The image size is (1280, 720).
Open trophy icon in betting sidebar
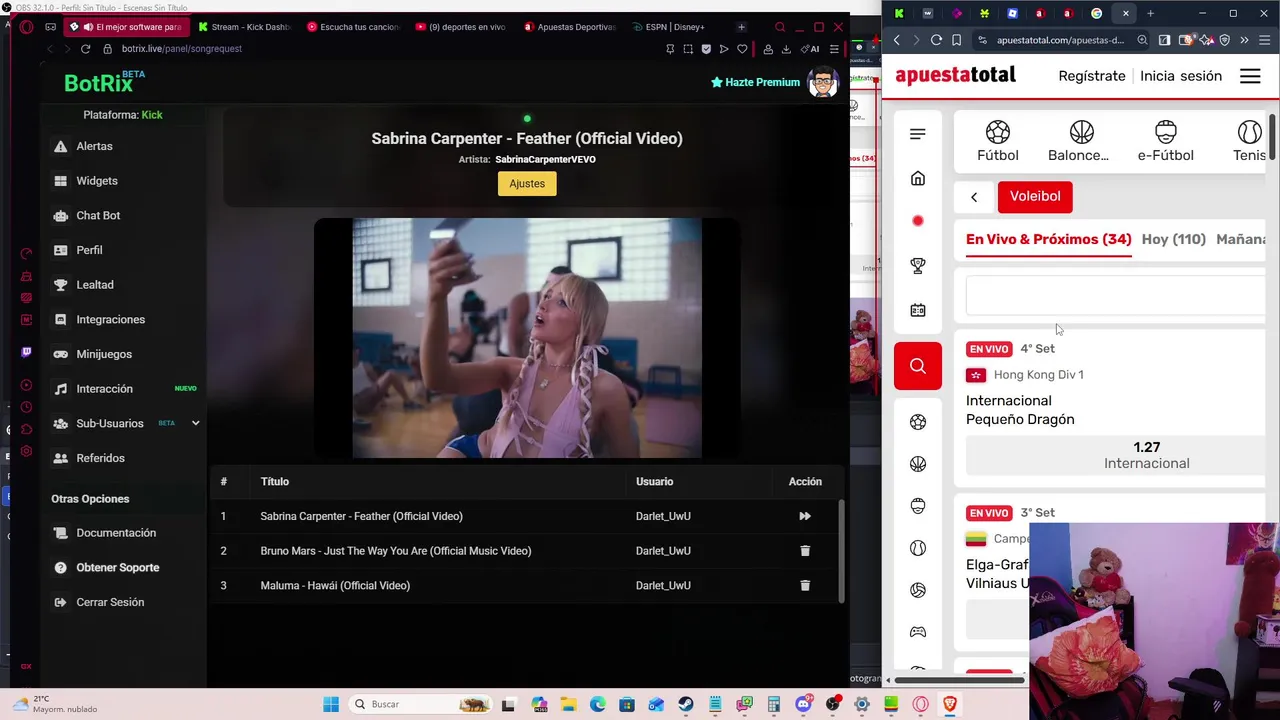(918, 266)
